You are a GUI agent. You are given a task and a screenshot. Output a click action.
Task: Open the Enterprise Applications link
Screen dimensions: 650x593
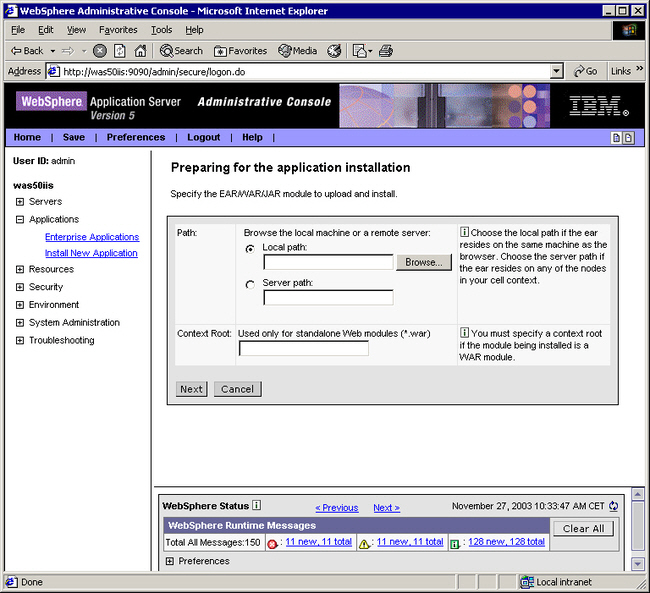tap(92, 237)
